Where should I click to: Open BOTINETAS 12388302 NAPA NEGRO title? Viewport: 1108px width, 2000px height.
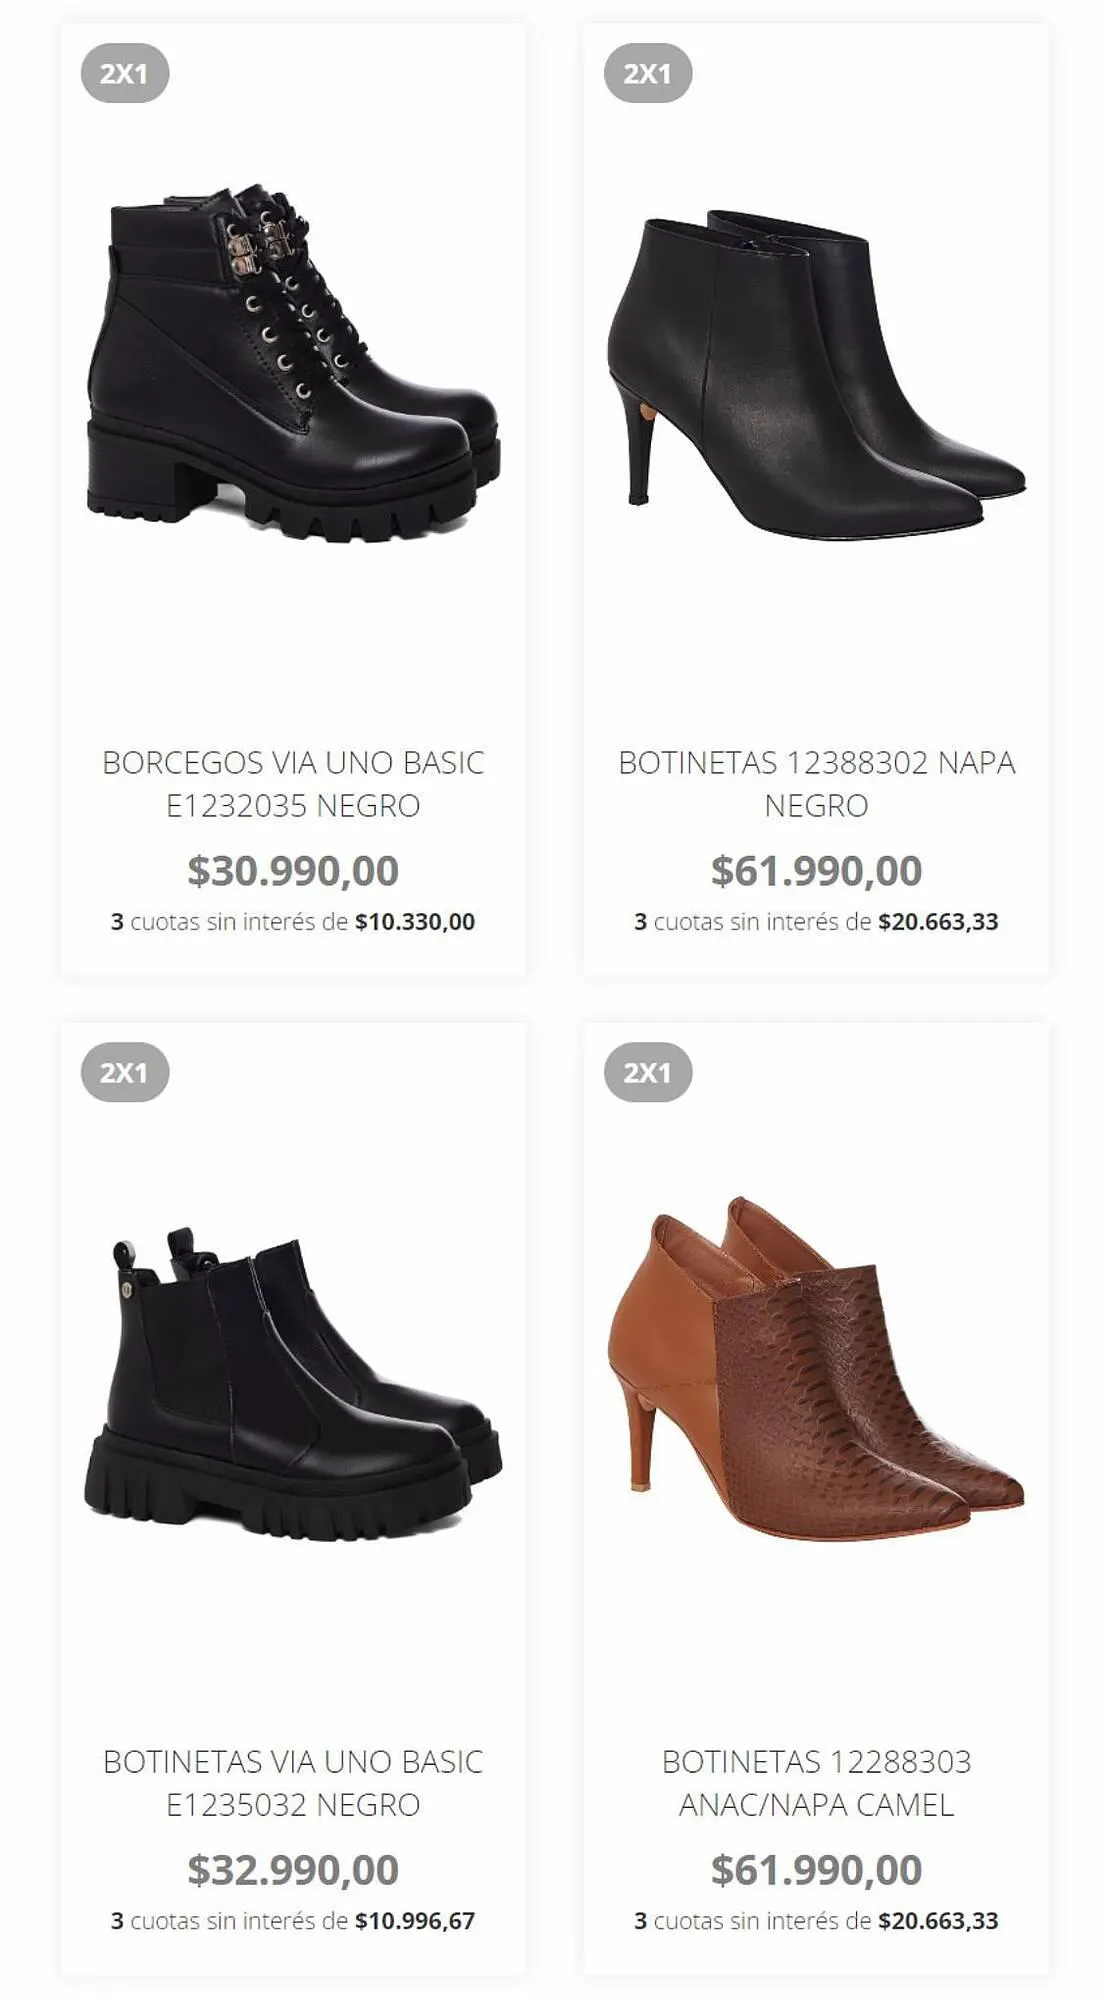pos(816,784)
